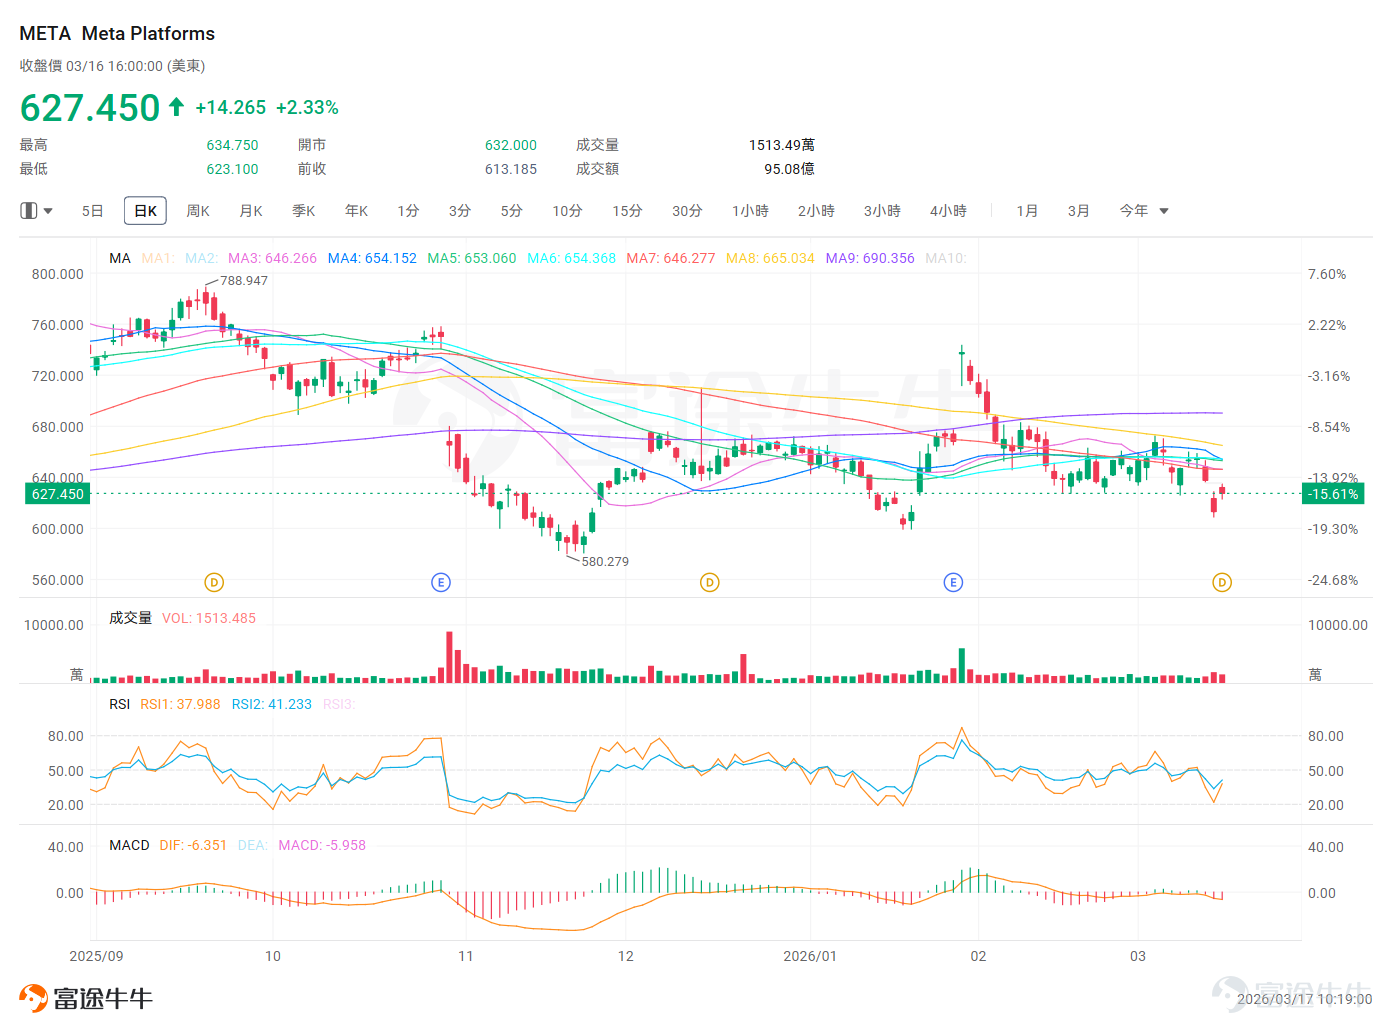Click the 613.185 previous close value
This screenshot has height=1031, width=1392.
pyautogui.click(x=511, y=169)
